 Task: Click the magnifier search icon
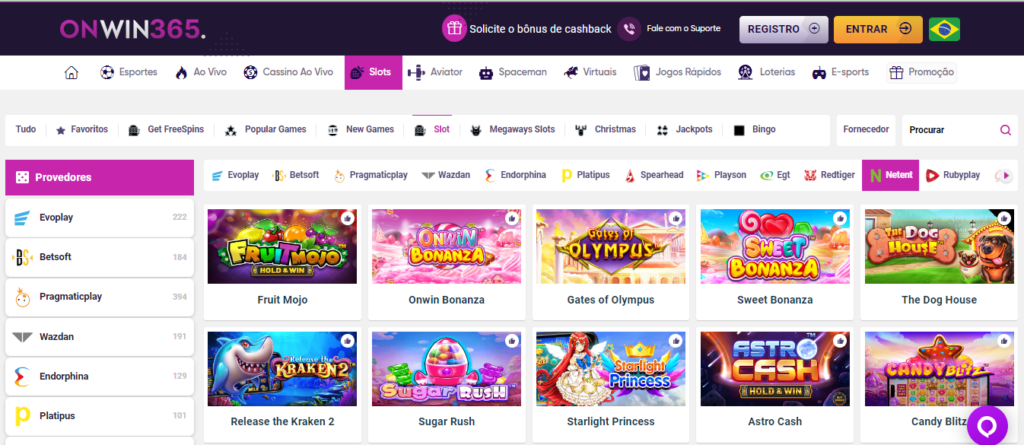click(x=1006, y=130)
